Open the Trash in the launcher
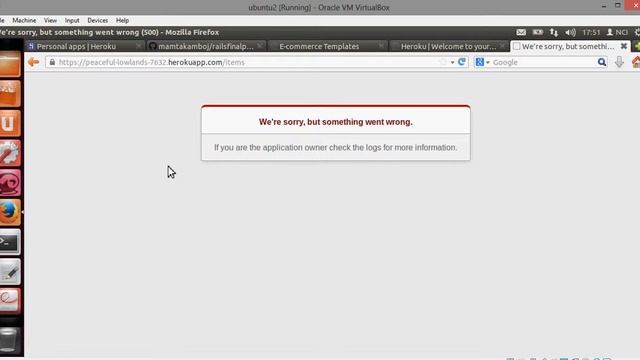Image resolution: width=640 pixels, height=360 pixels. [9, 340]
